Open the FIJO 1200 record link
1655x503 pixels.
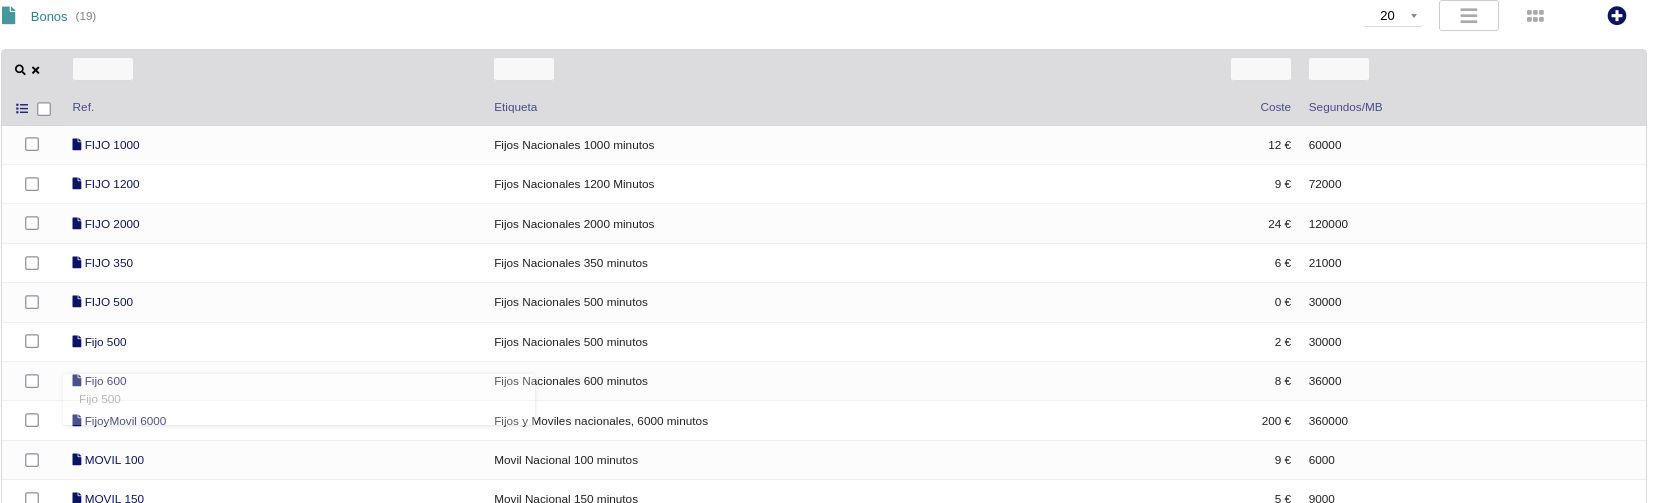[111, 184]
